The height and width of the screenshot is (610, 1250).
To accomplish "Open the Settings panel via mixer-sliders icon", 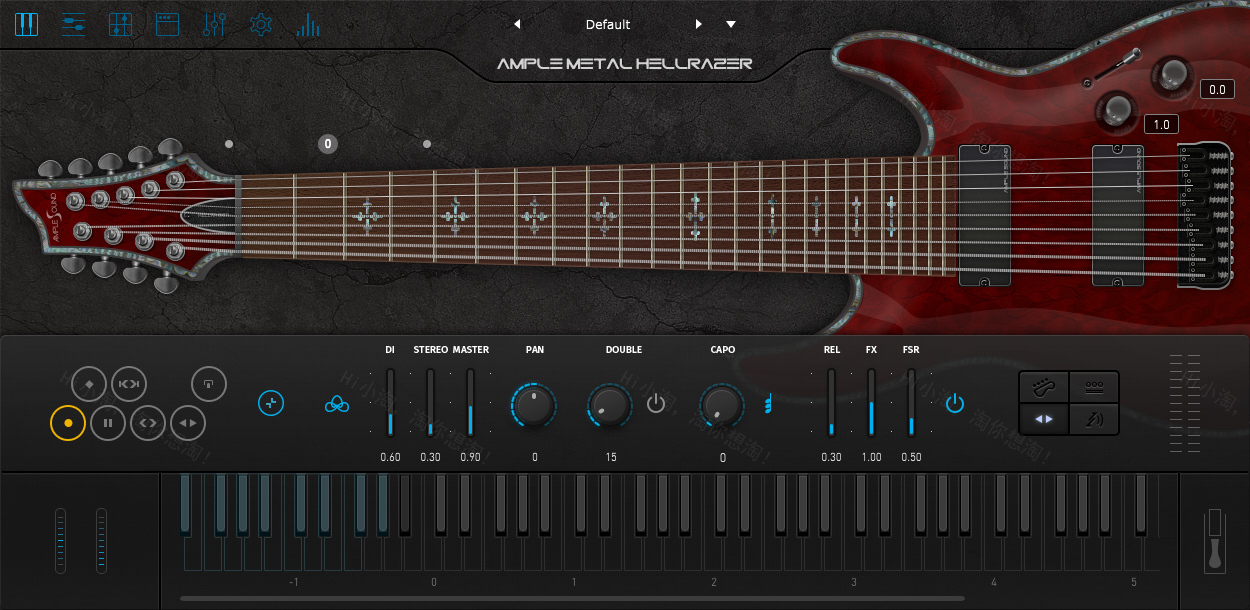I will (x=72, y=24).
